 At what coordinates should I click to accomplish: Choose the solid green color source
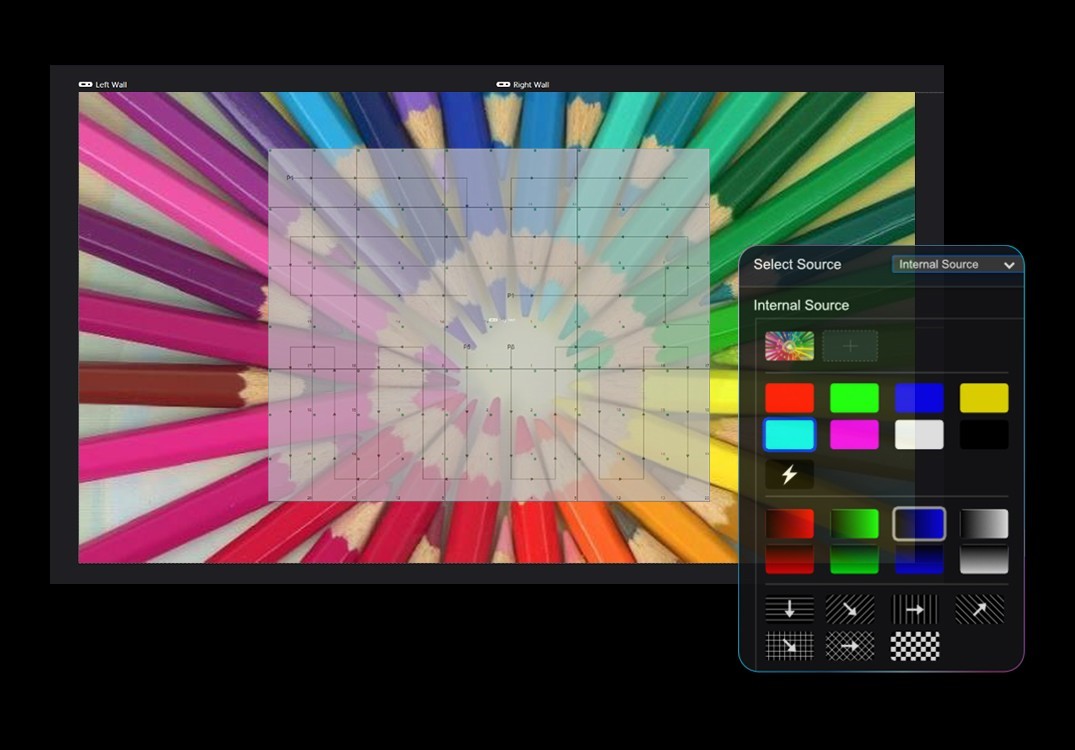pyautogui.click(x=854, y=398)
